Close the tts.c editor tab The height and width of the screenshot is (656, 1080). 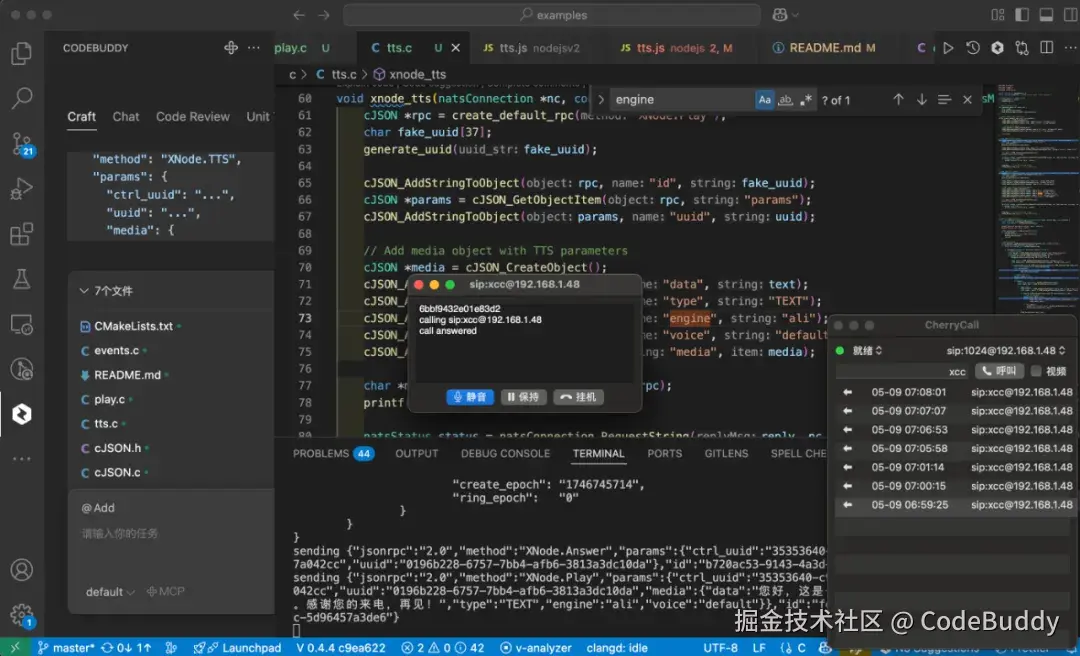point(455,48)
